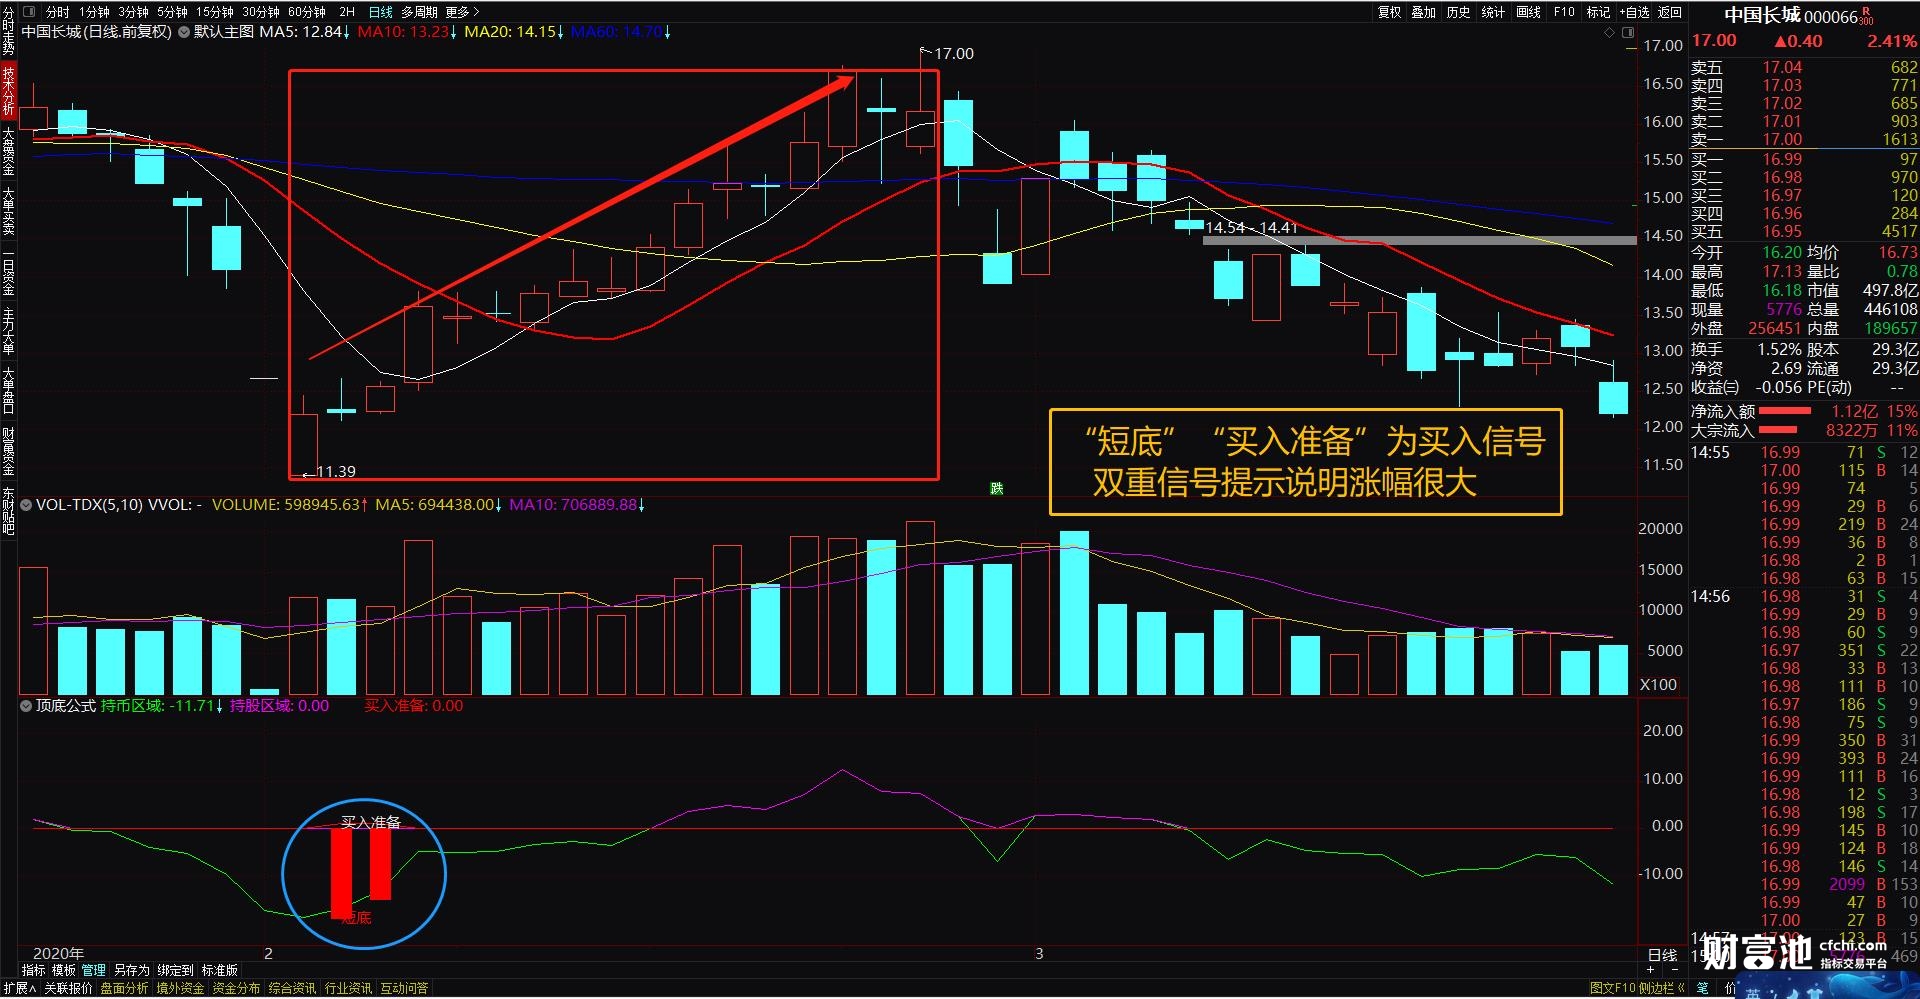The image size is (1920, 999).
Task: Click the 复权 adjustment button
Action: coord(1389,12)
